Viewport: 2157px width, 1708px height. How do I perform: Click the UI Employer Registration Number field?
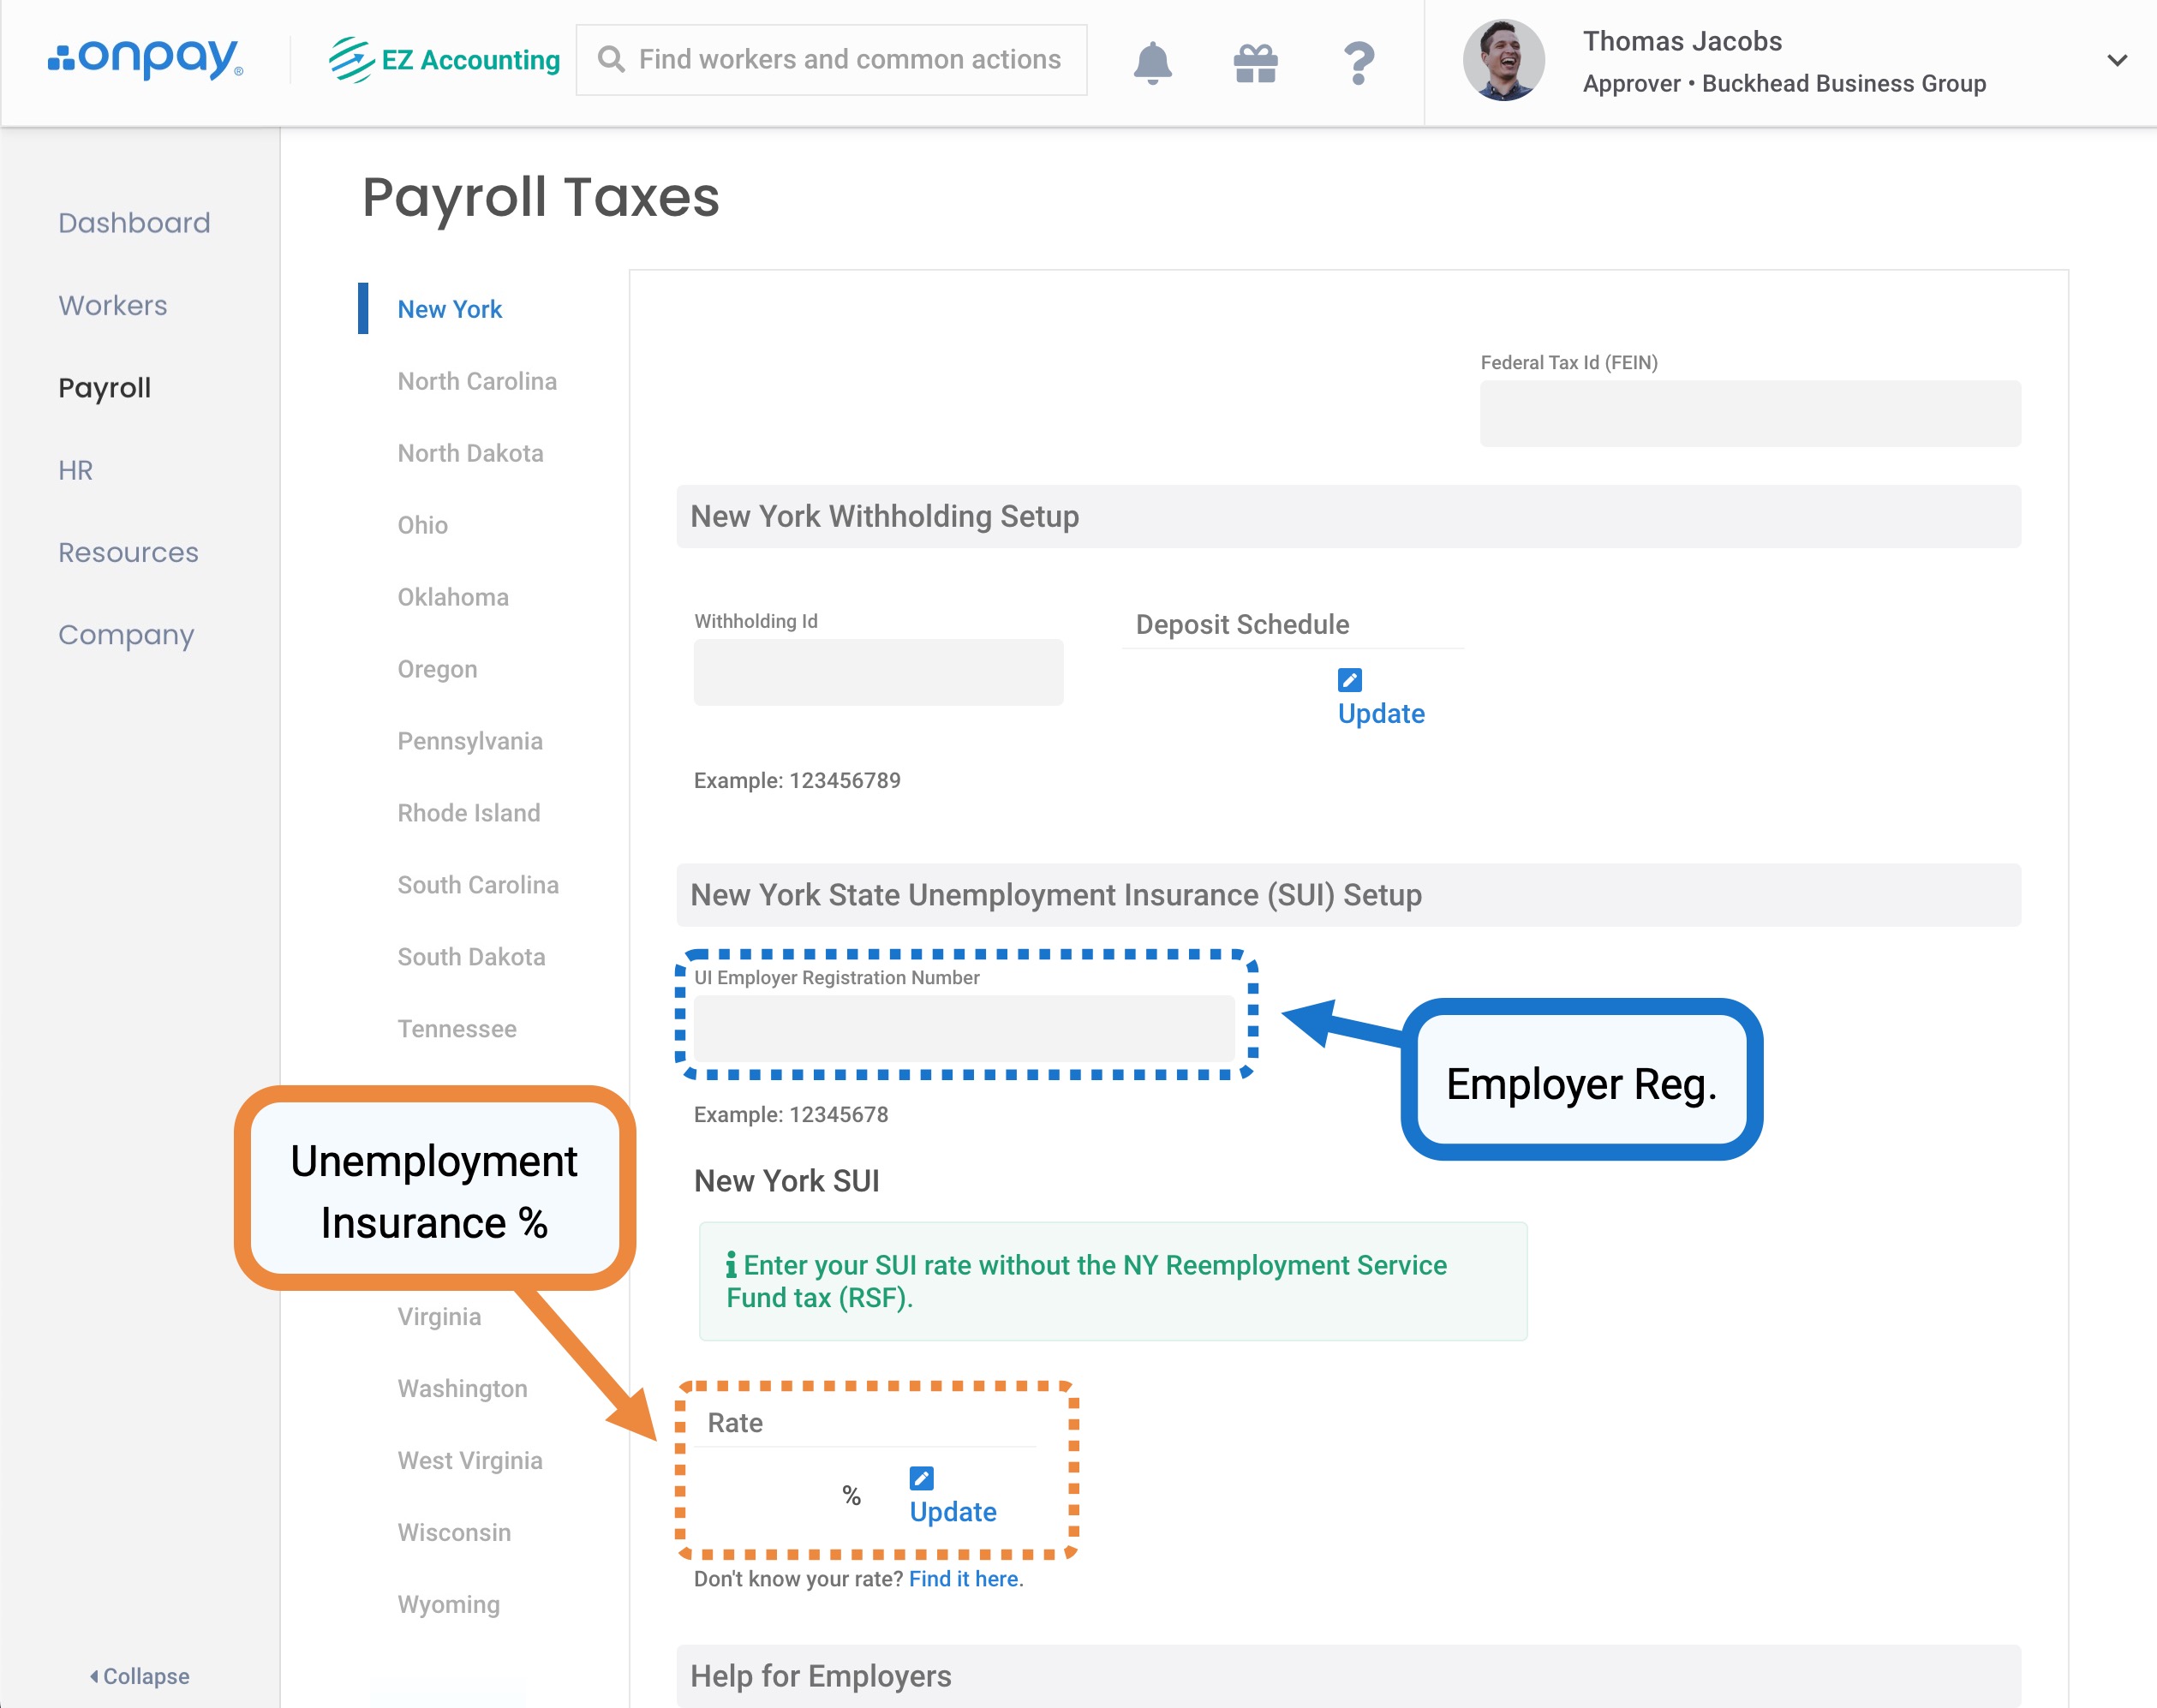[x=964, y=1028]
